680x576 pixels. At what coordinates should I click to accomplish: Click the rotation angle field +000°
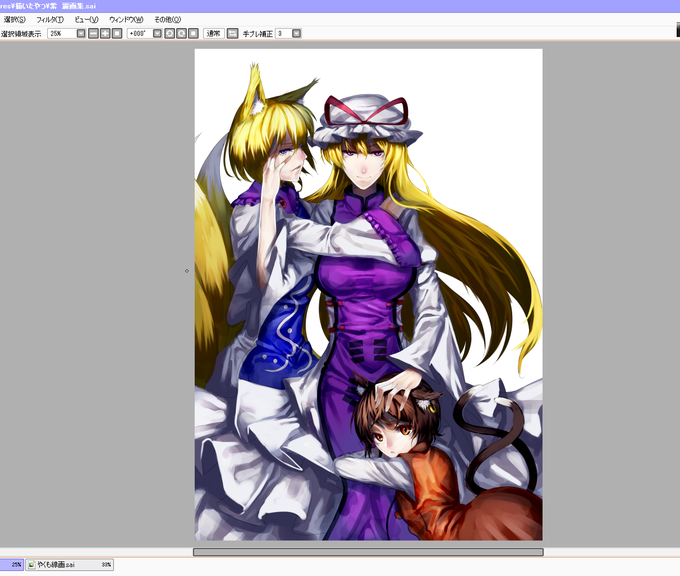[x=140, y=33]
